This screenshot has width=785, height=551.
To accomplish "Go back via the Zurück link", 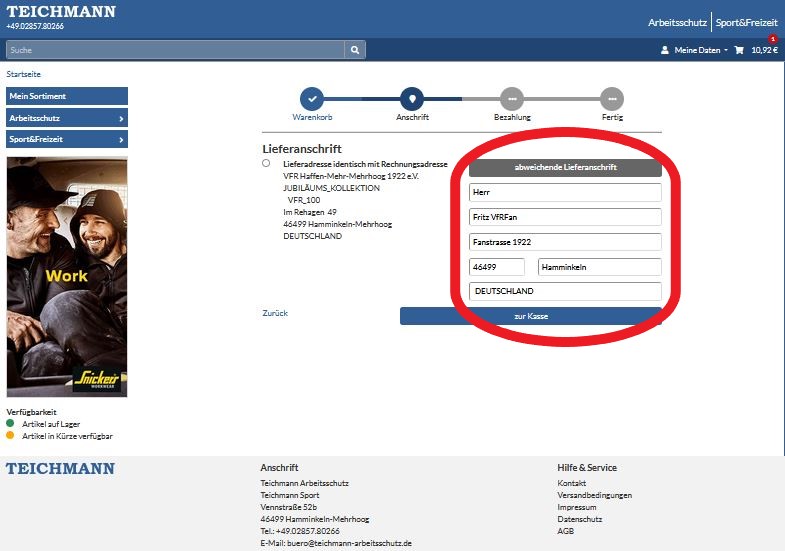I will (x=275, y=313).
